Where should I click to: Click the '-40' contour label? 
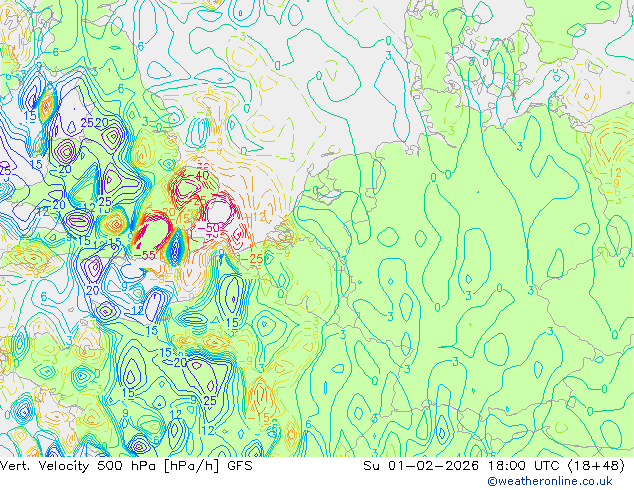coord(197,175)
